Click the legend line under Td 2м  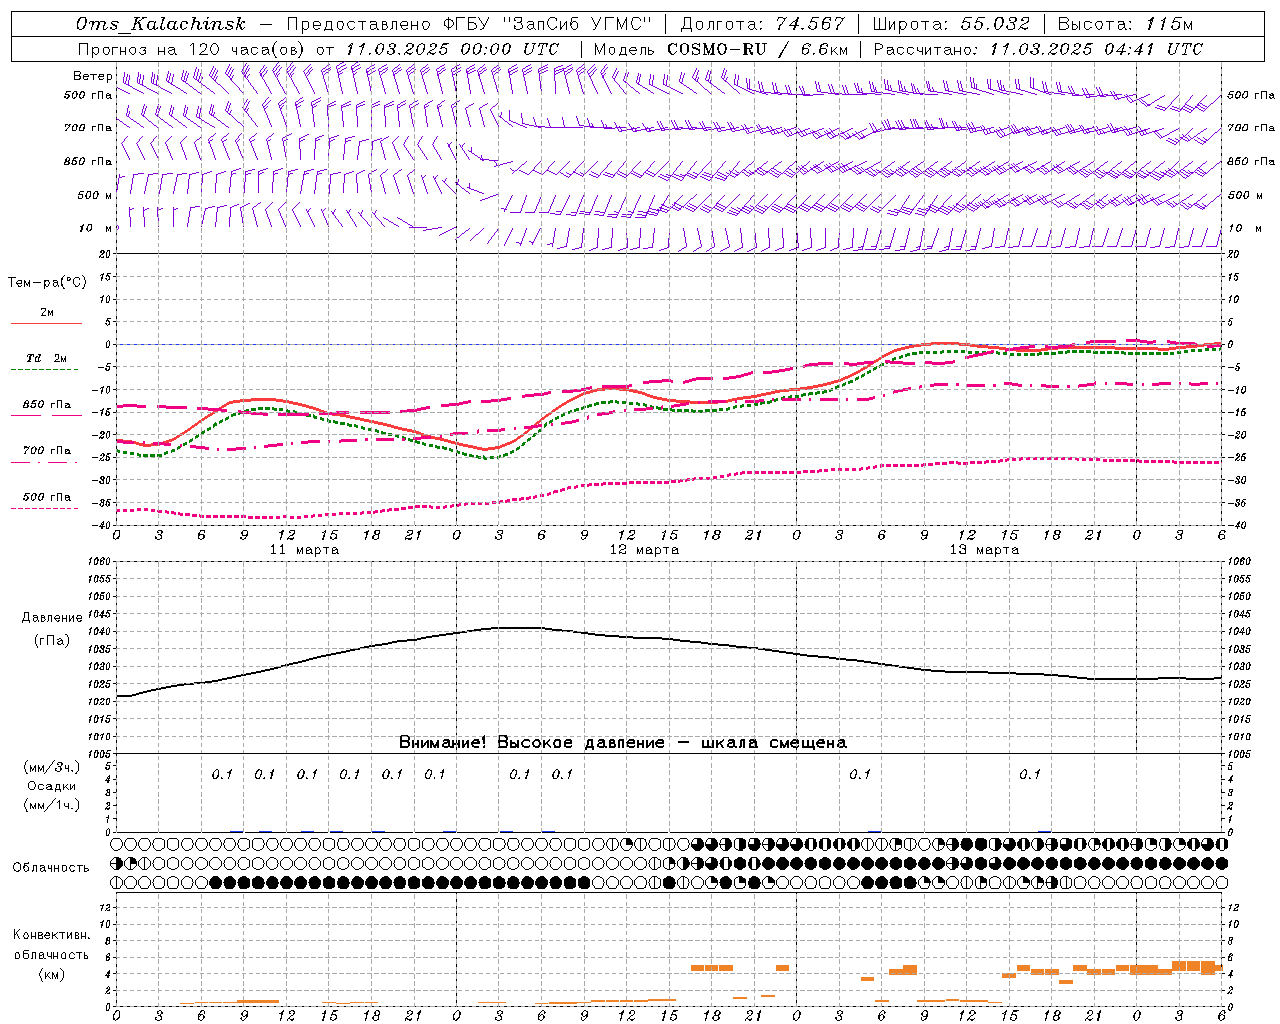click(45, 370)
